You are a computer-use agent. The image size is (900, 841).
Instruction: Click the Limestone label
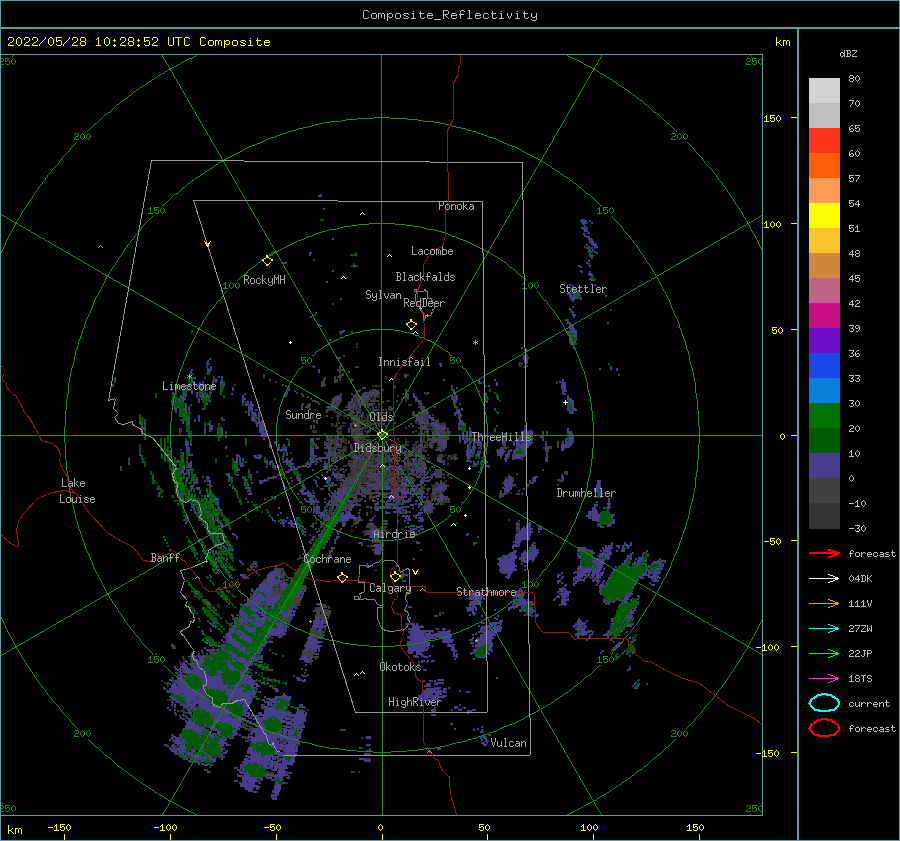[x=189, y=386]
